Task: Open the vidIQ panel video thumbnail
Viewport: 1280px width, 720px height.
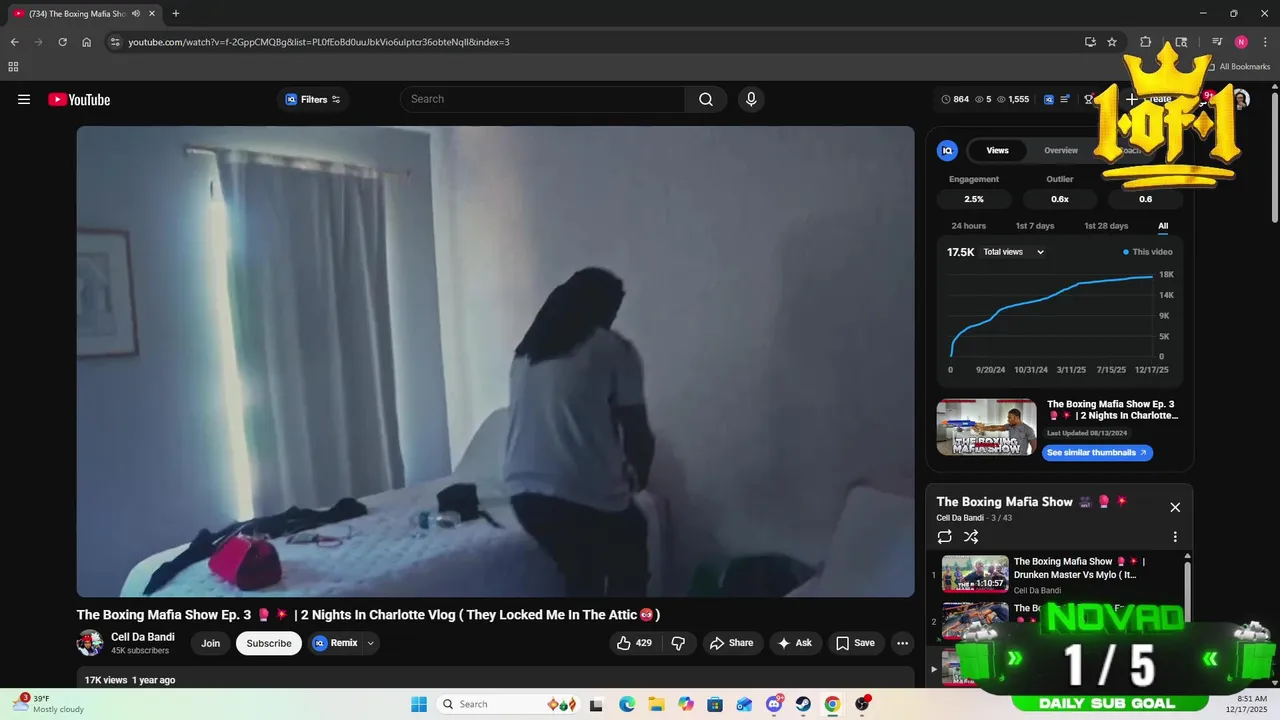Action: (x=987, y=428)
